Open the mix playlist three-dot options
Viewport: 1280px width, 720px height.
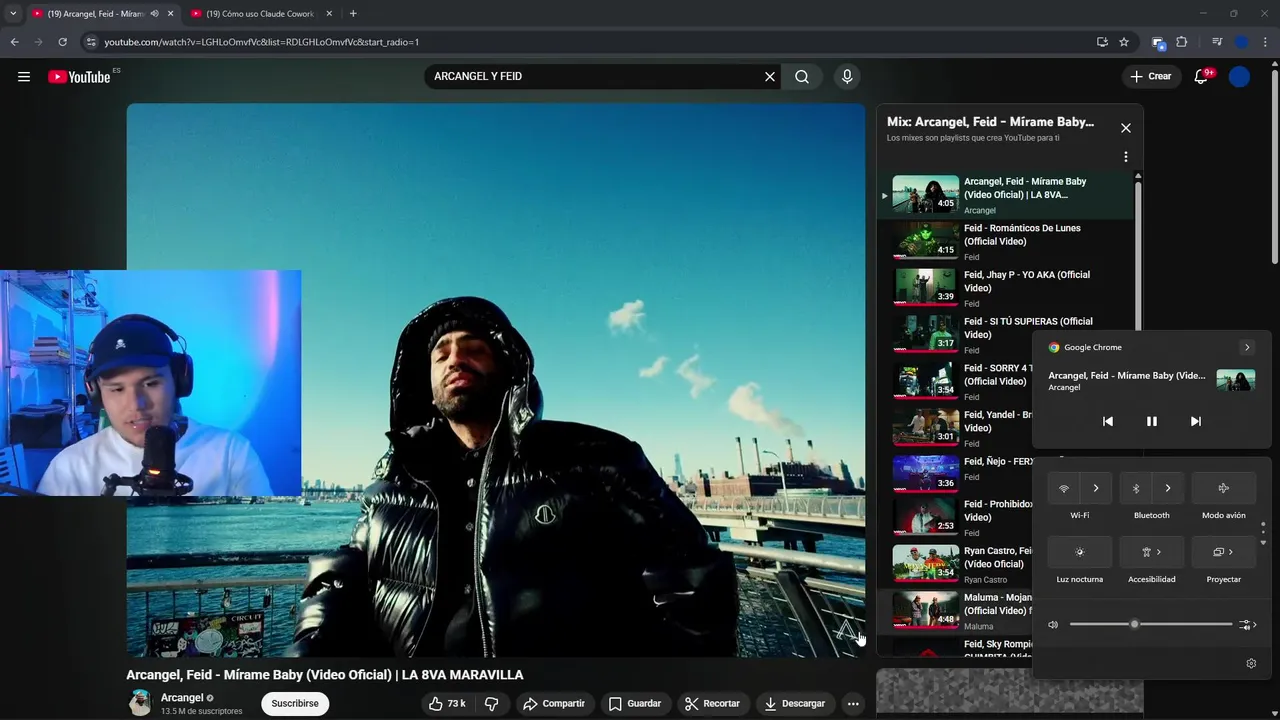[1126, 157]
